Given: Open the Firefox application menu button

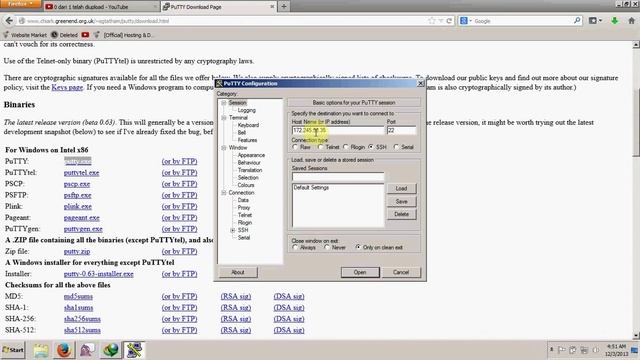Looking at the screenshot, I should tap(20, 4).
